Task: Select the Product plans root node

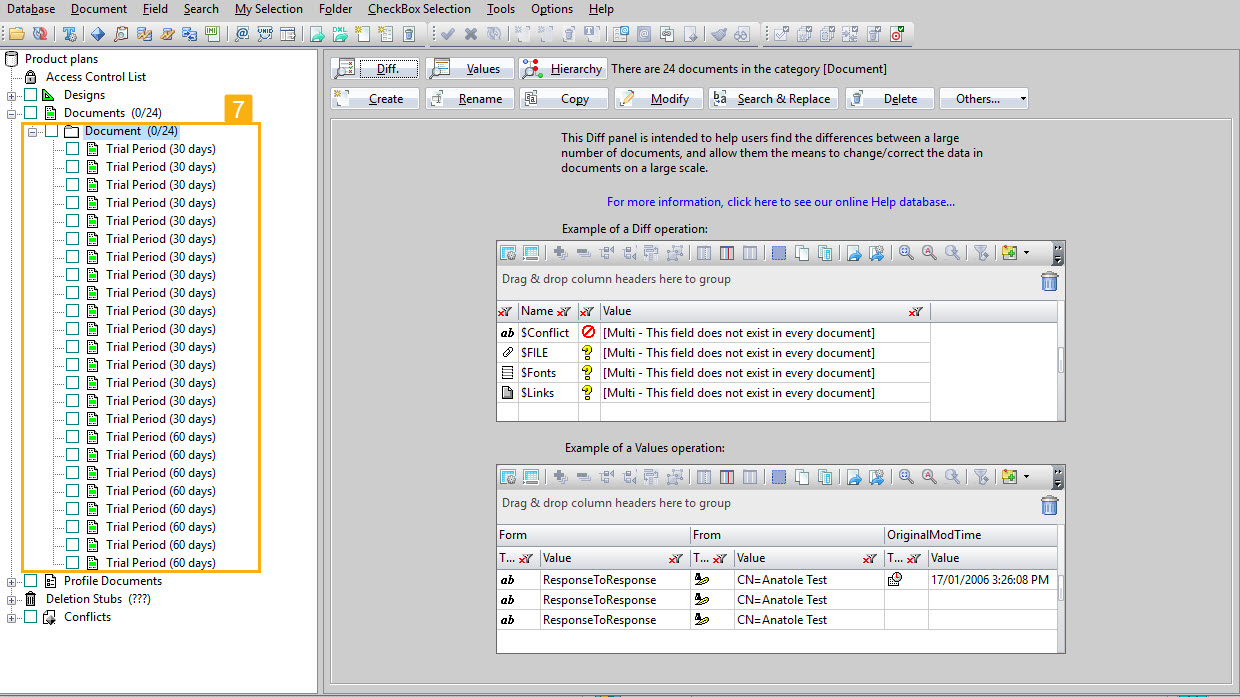Action: (61, 59)
